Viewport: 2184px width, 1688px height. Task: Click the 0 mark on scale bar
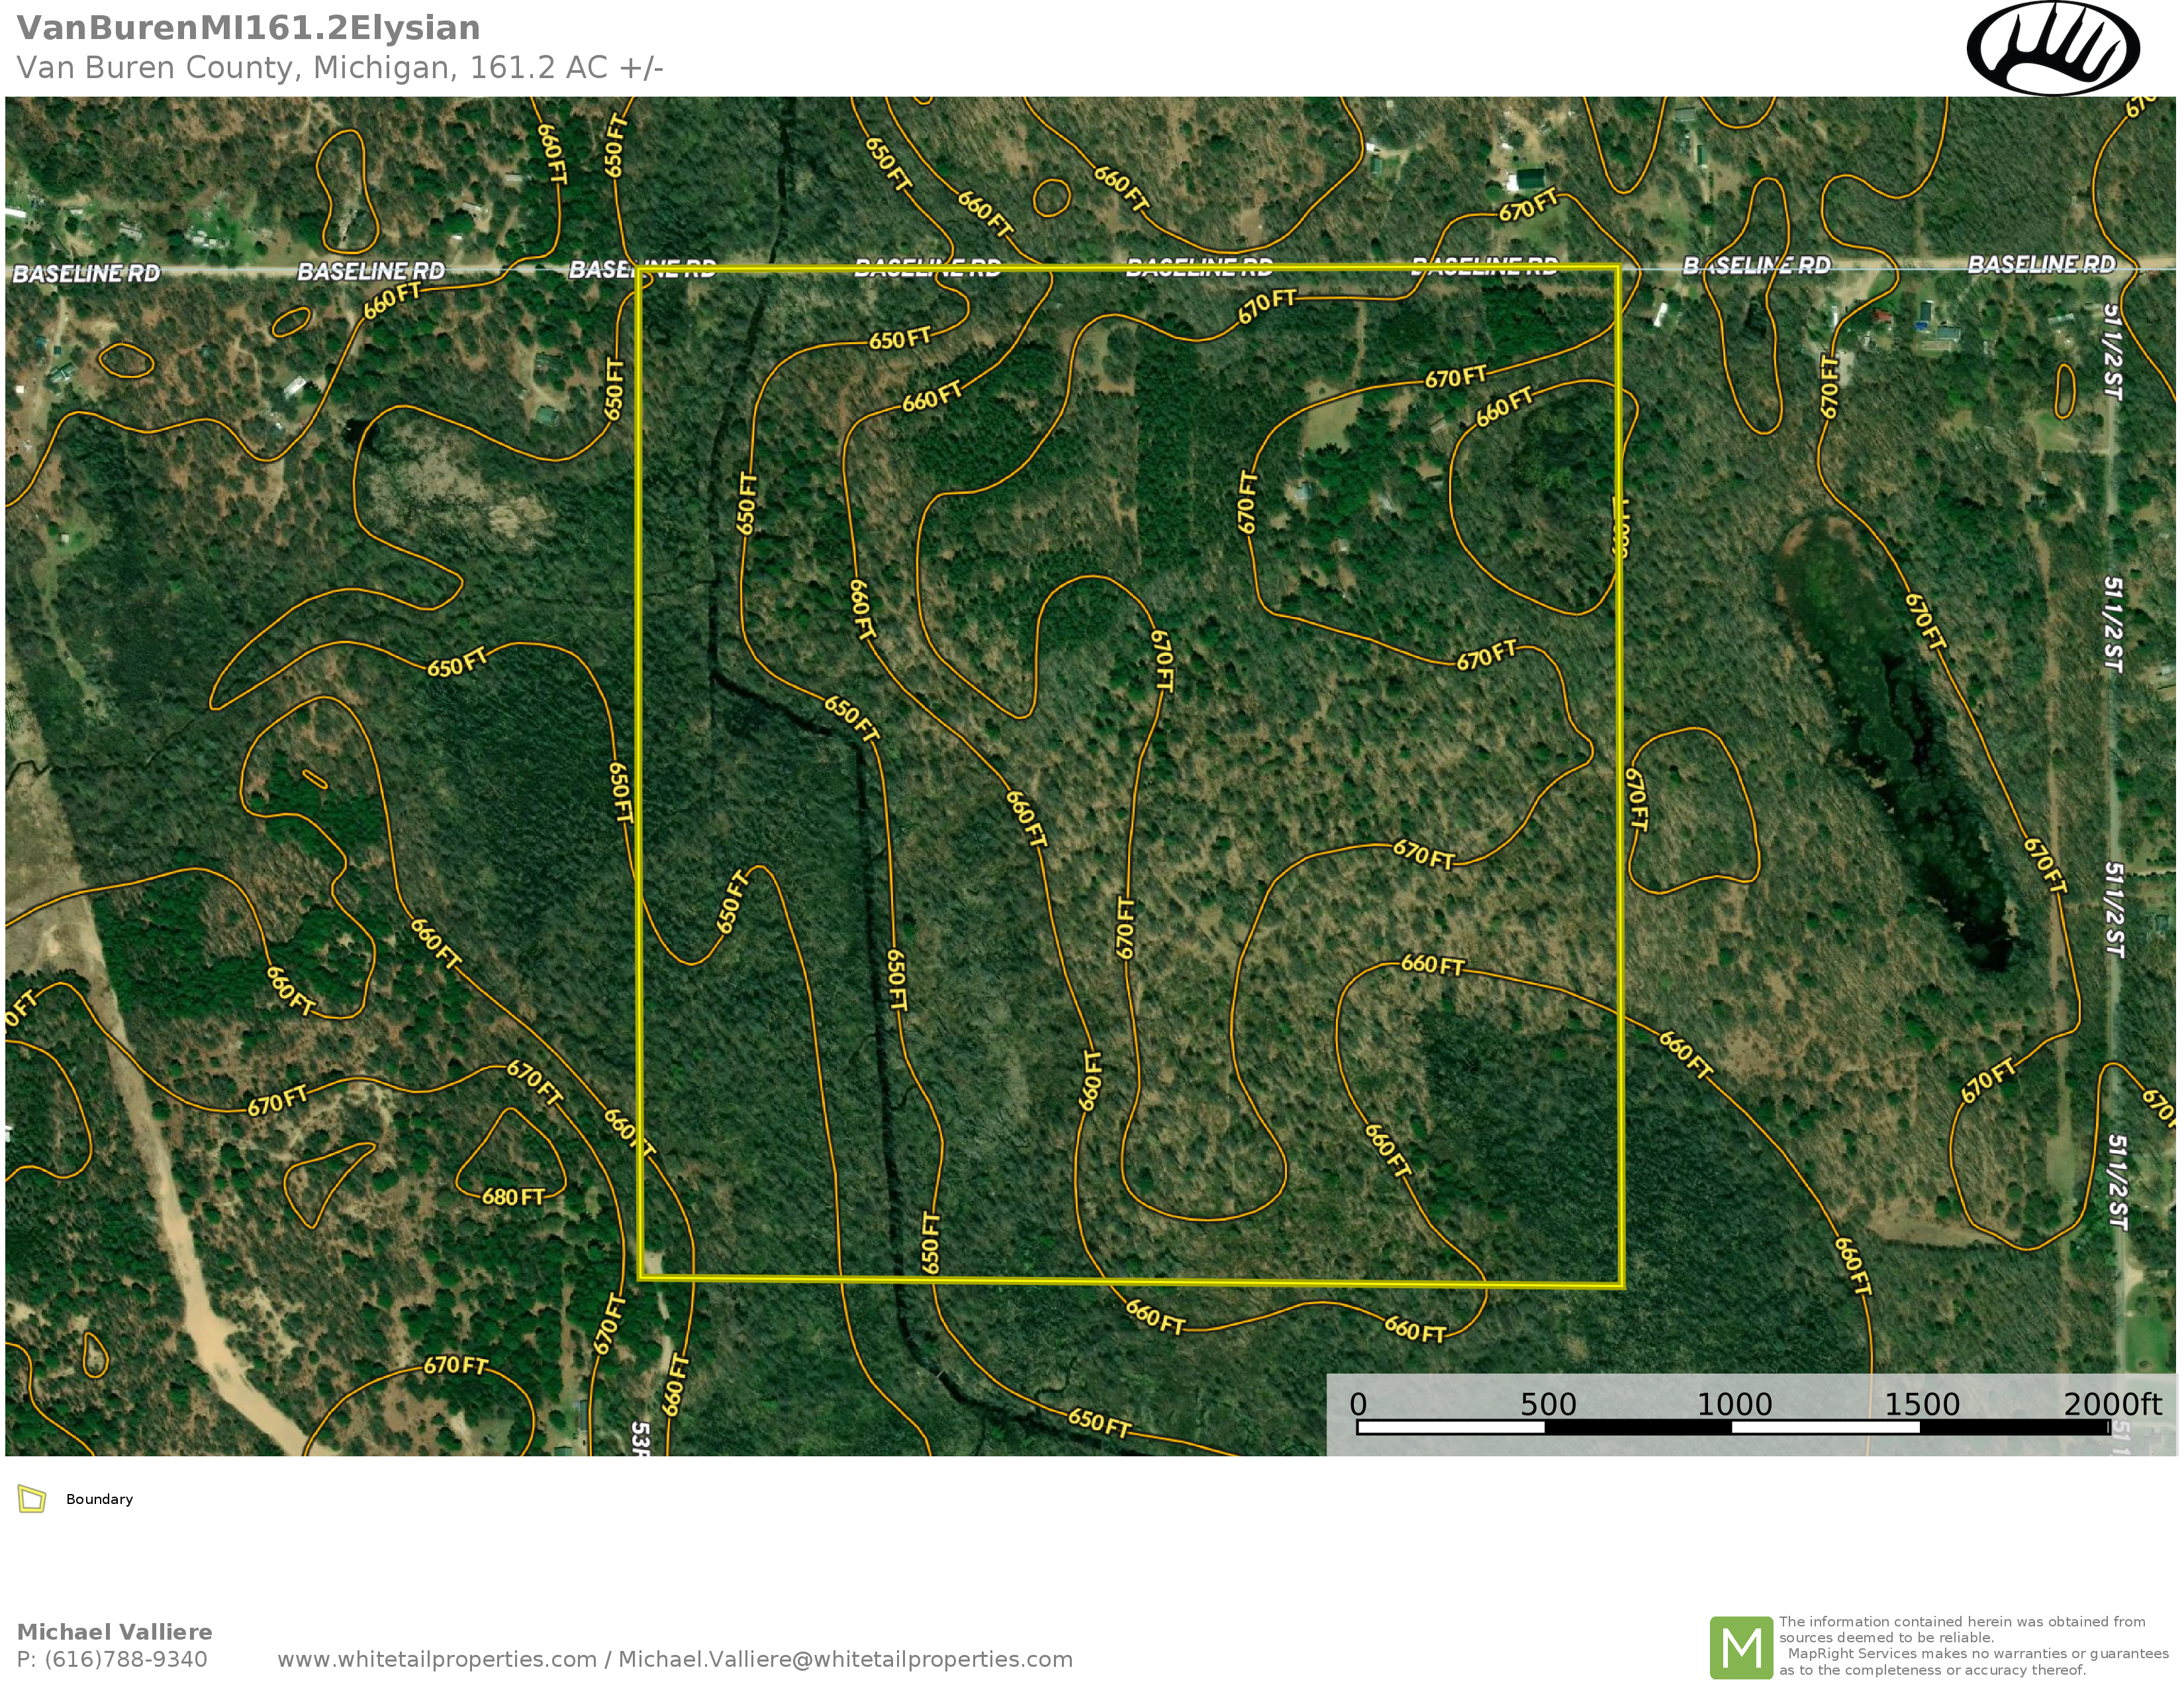[1358, 1404]
